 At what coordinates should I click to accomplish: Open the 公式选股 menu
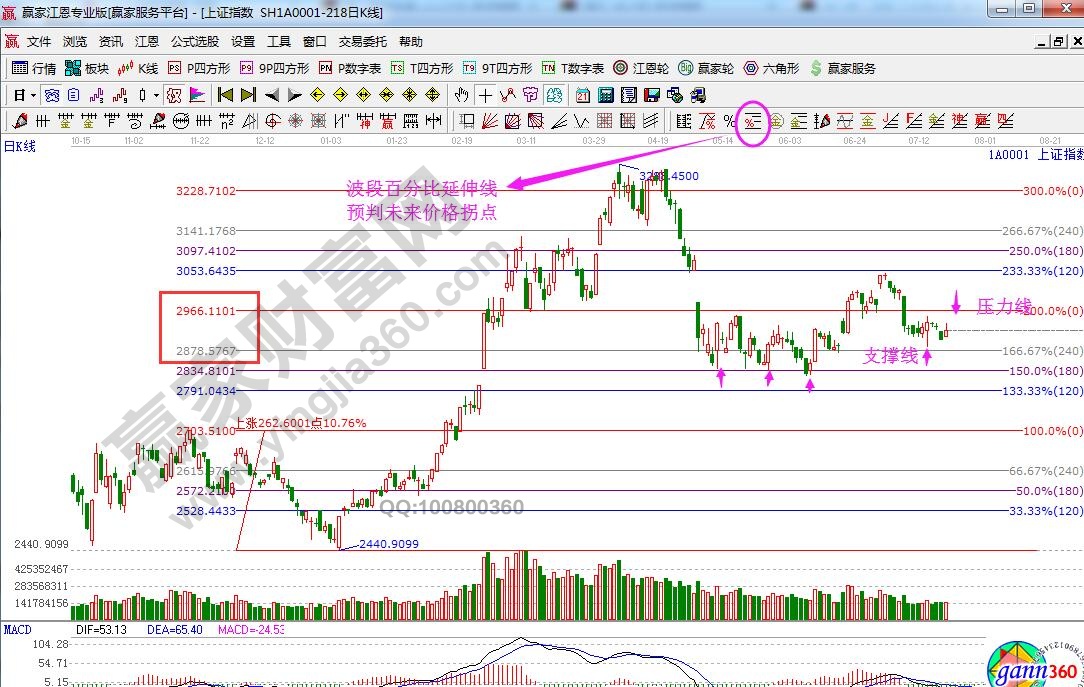click(195, 42)
